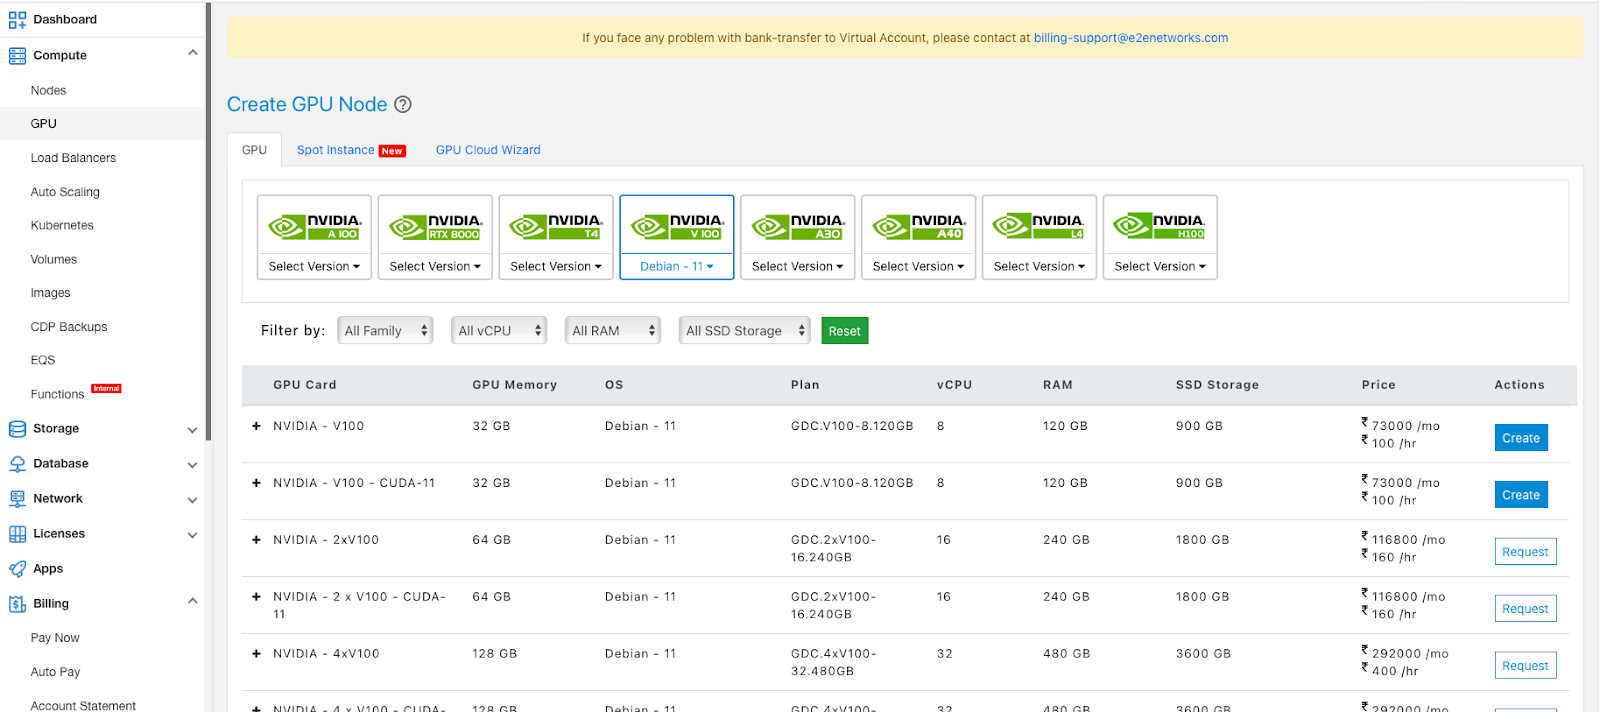Select the NVIDIA RTX 8000 card logo
The width and height of the screenshot is (1600, 712).
(436, 227)
